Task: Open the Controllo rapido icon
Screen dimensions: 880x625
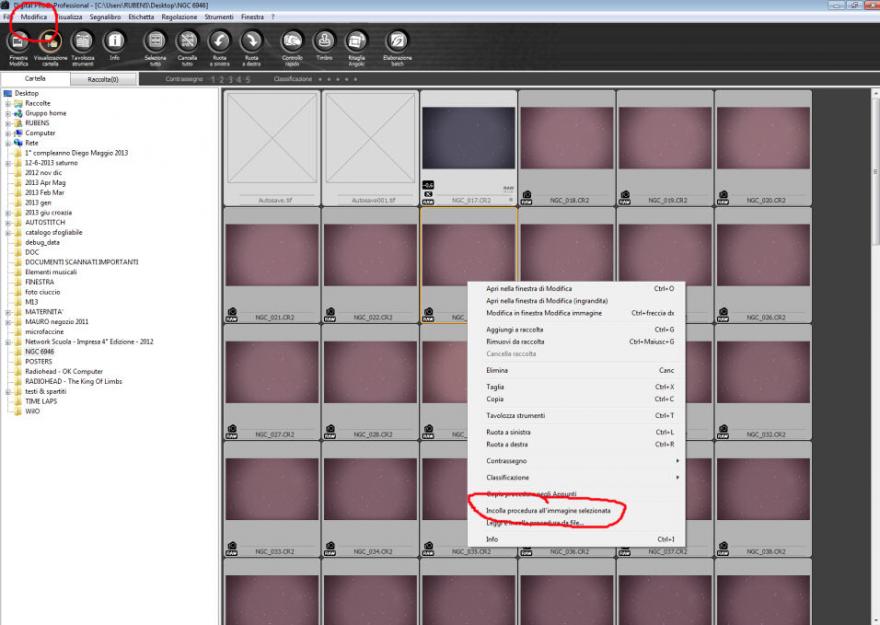Action: [x=292, y=42]
